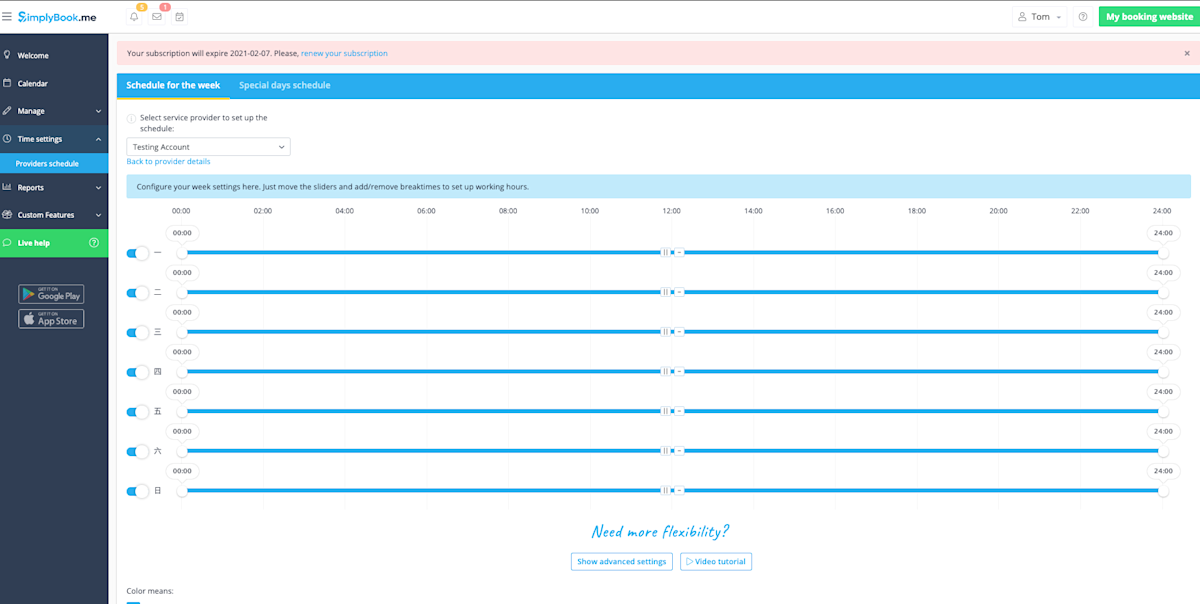Remove breaktime with minus on 六 row
1200x604 pixels.
[679, 451]
